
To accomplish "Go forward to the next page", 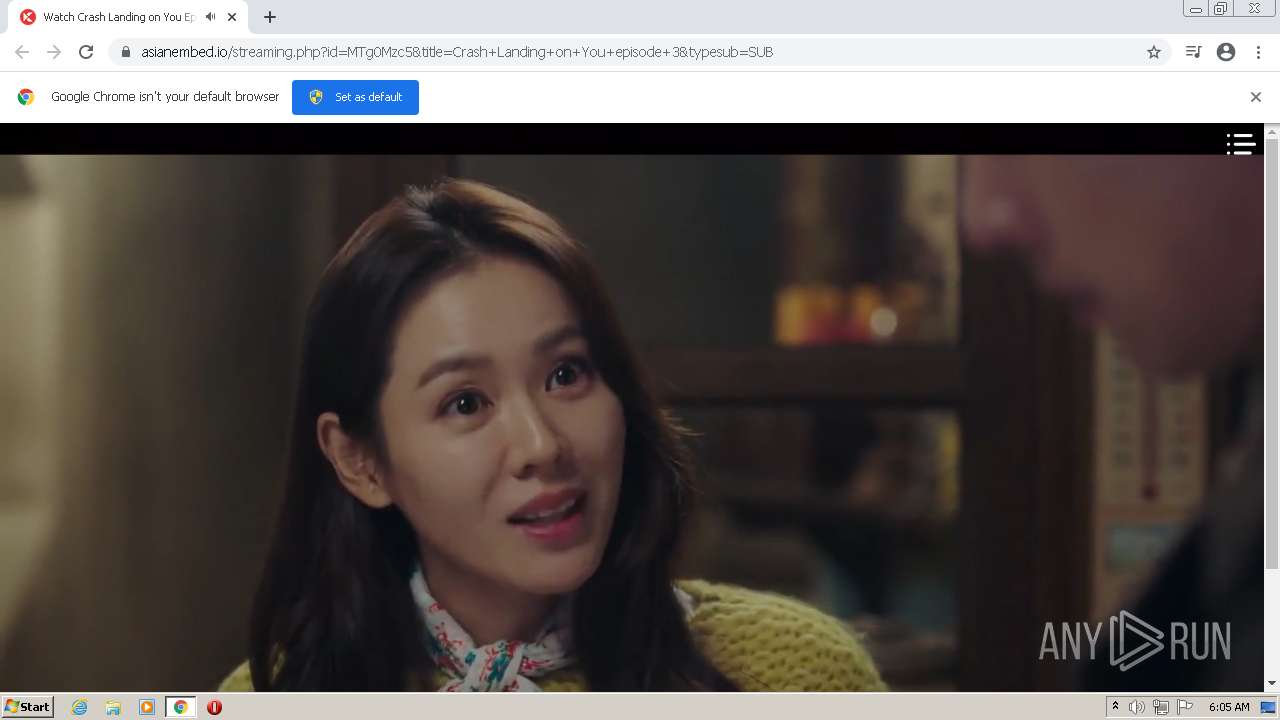I will pyautogui.click(x=54, y=52).
